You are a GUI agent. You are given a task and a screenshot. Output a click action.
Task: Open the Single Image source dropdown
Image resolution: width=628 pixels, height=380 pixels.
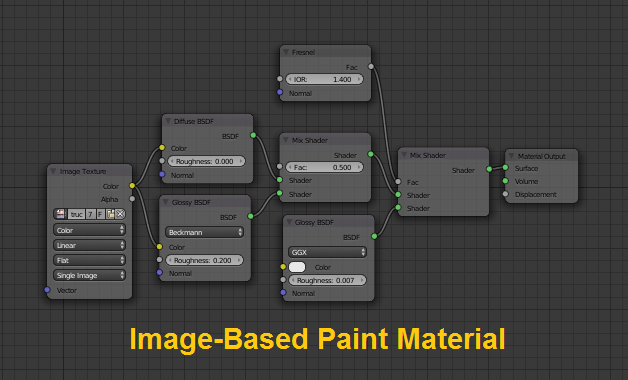coord(89,275)
